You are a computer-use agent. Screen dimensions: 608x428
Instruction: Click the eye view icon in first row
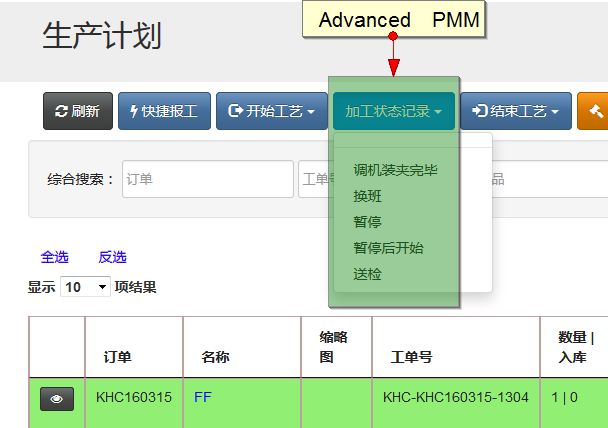point(57,398)
